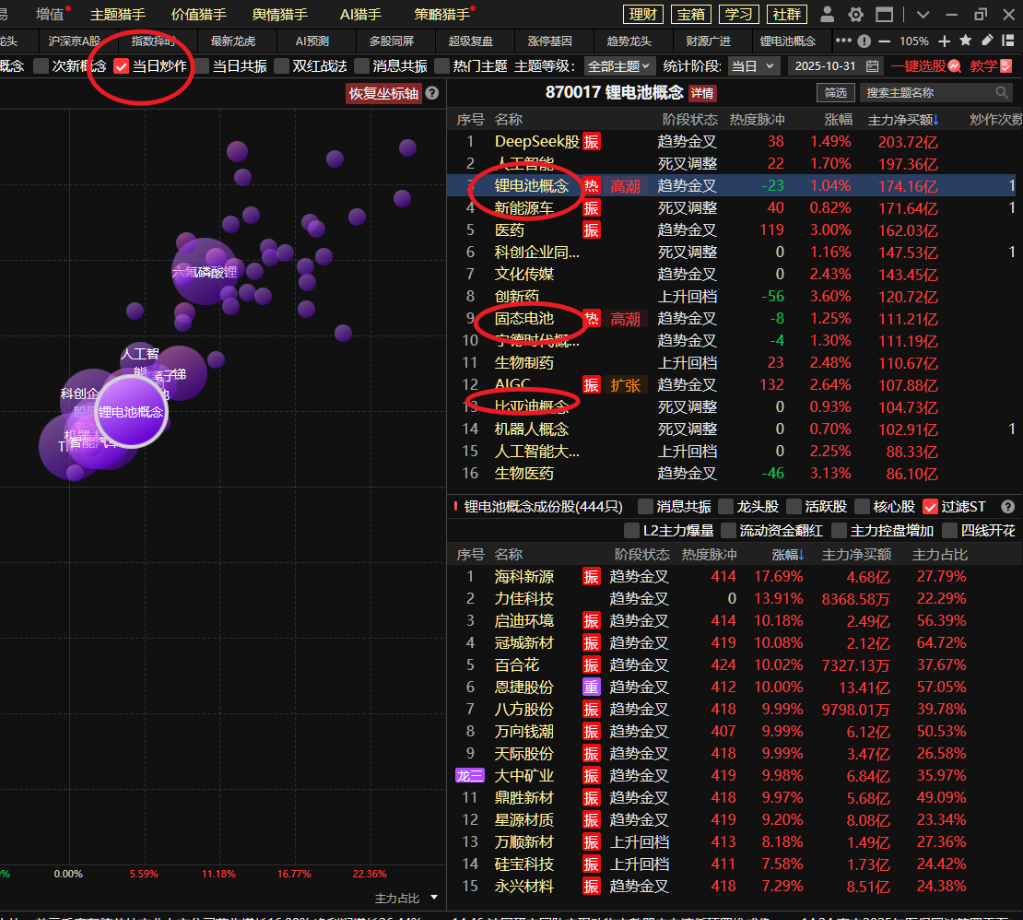Click the user account icon

[827, 15]
